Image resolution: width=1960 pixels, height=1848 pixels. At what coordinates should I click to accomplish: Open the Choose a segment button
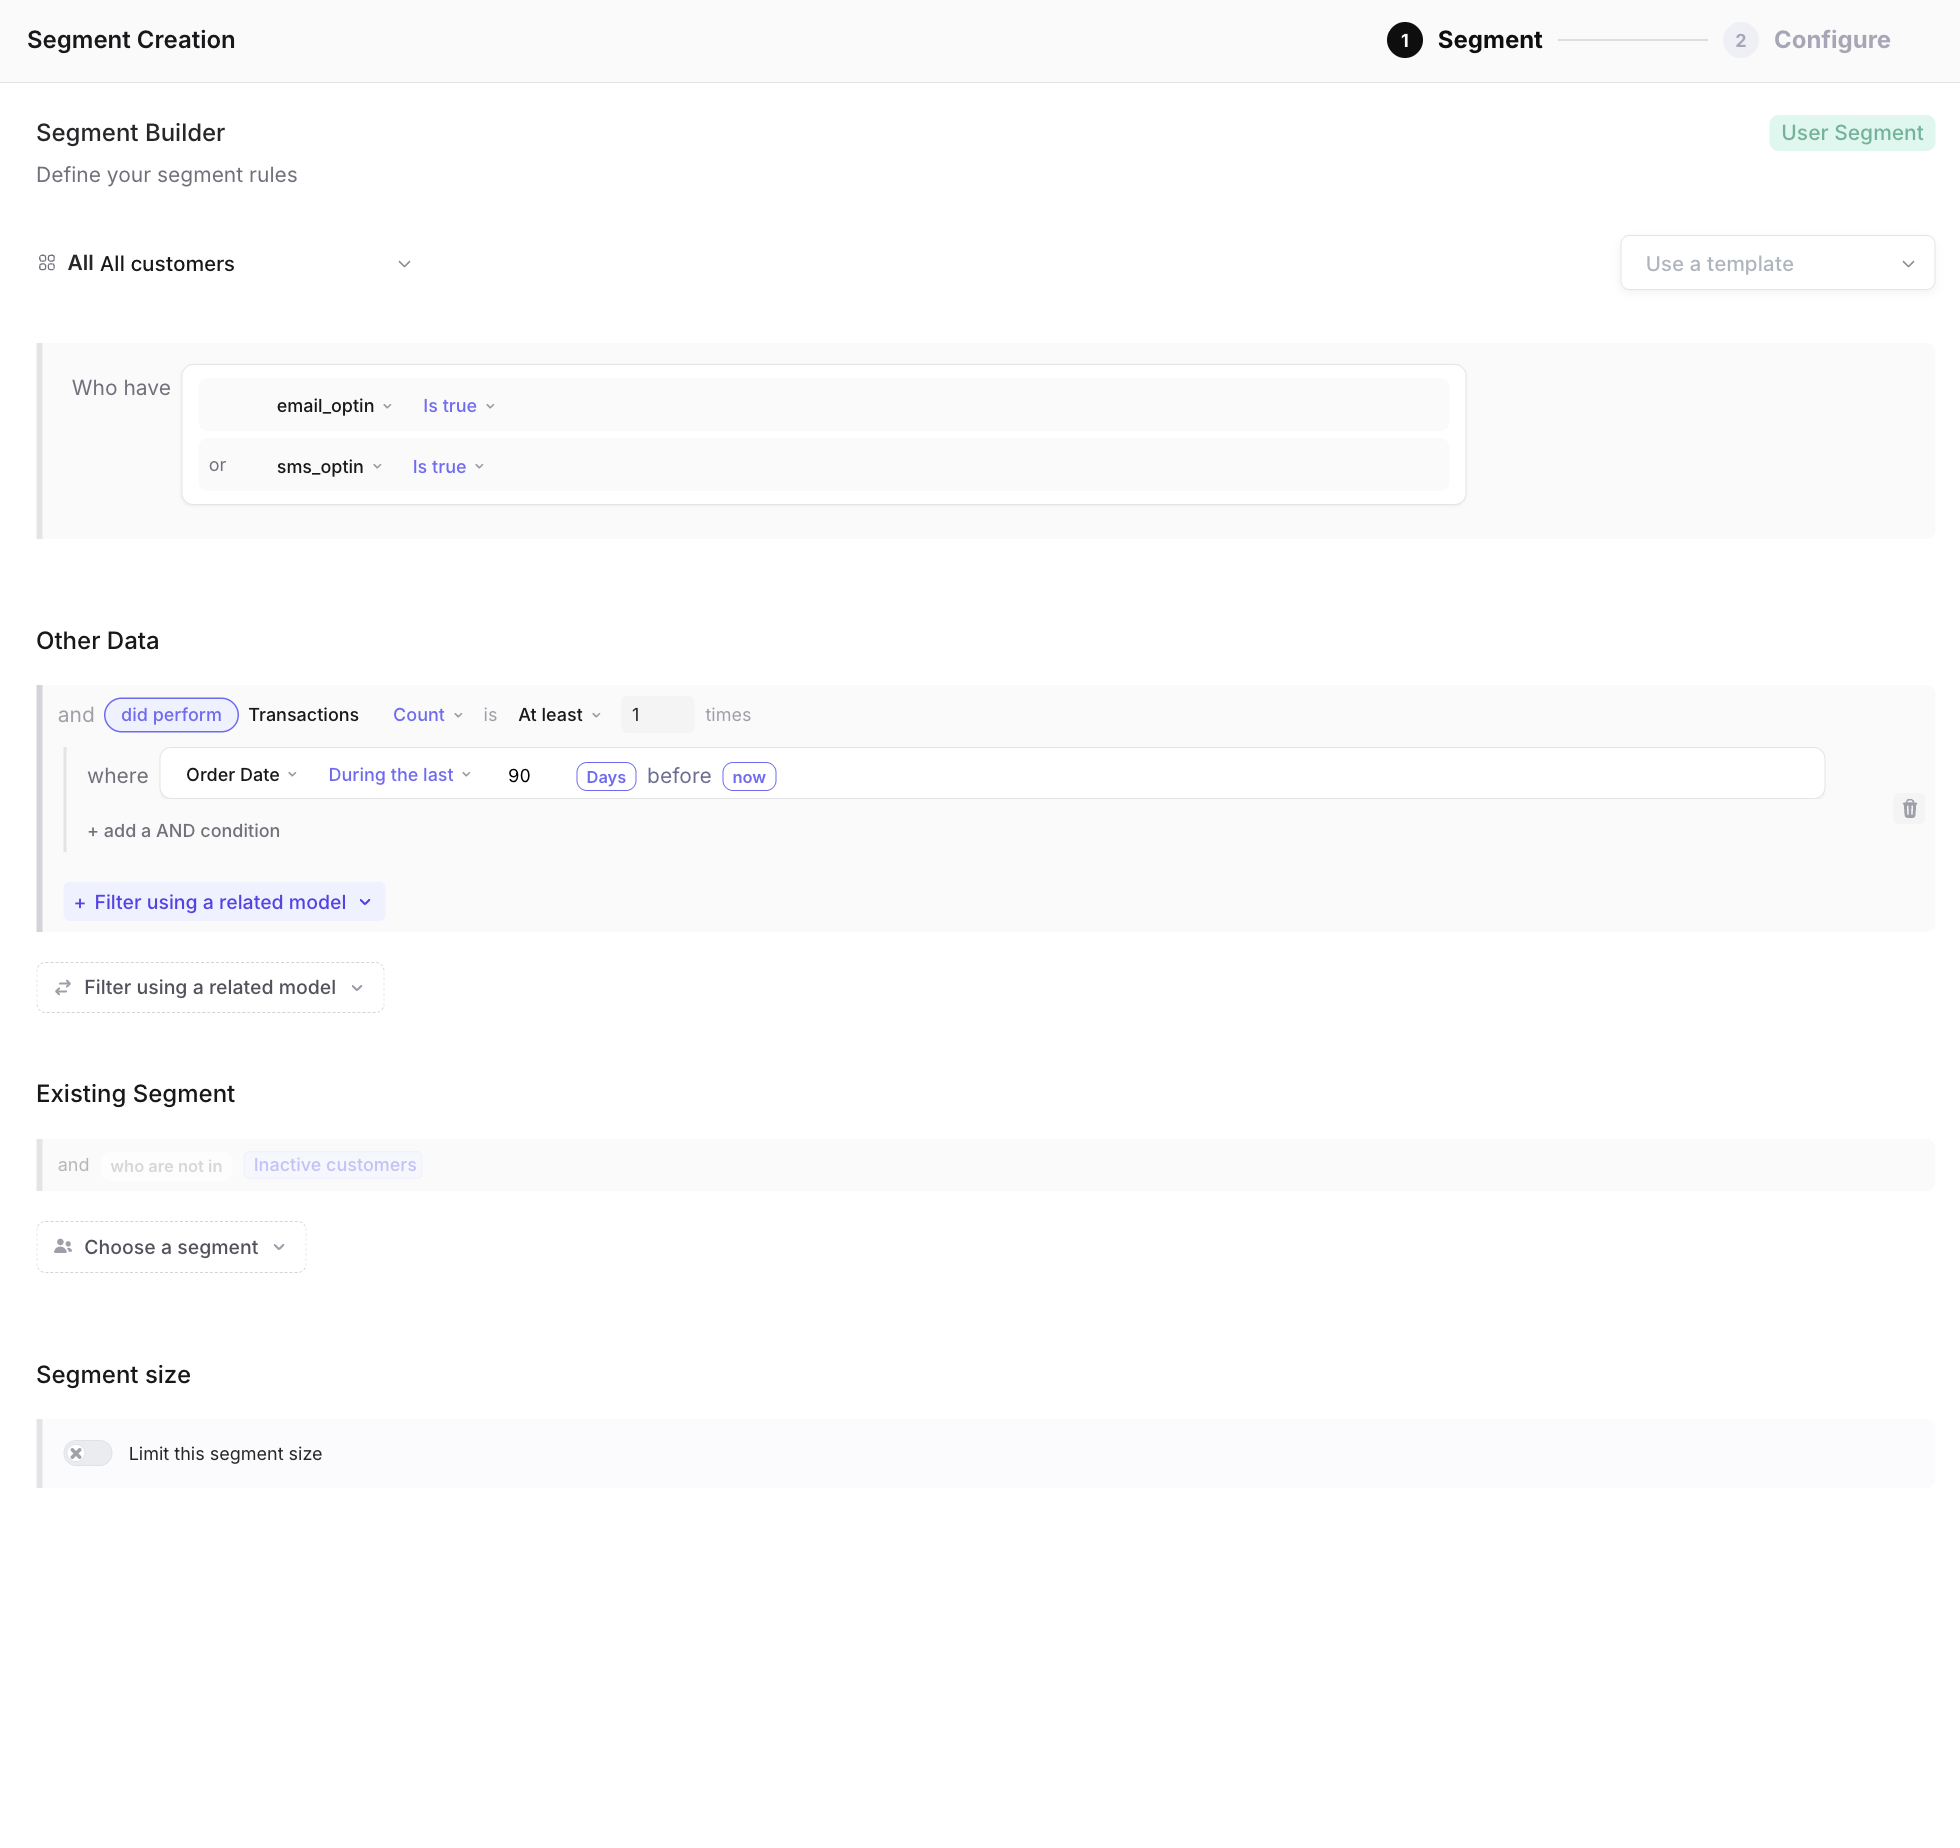pyautogui.click(x=171, y=1247)
